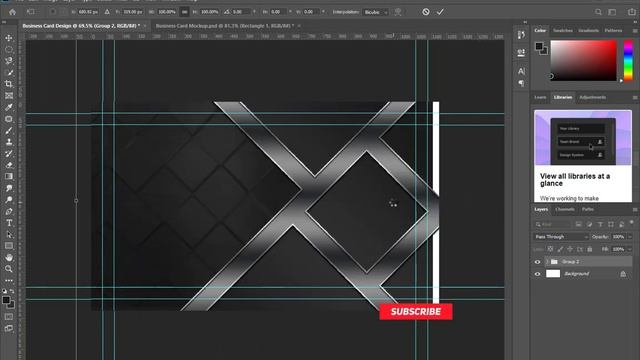
Task: Open the Search icon at top right
Action: click(x=598, y=12)
